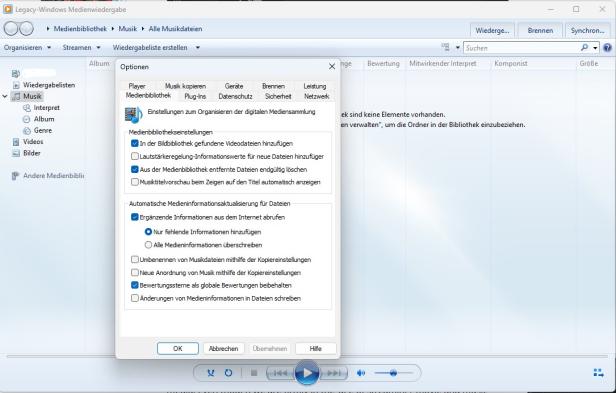Open the Synchronisieren pane tab

(588, 30)
